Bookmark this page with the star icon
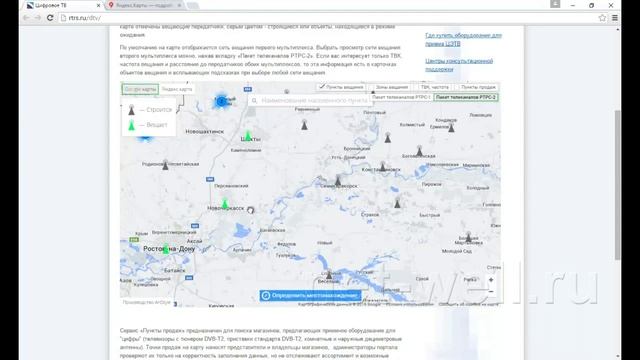The width and height of the screenshot is (640, 360). tap(602, 18)
